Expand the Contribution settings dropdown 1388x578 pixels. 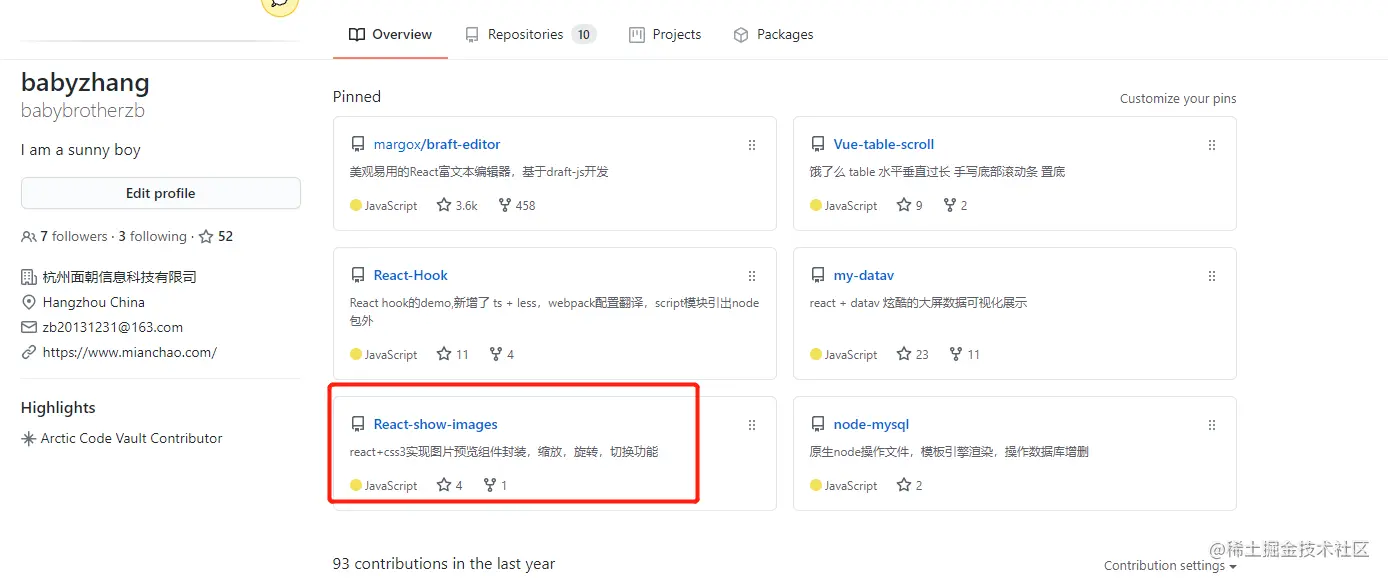tap(1170, 565)
